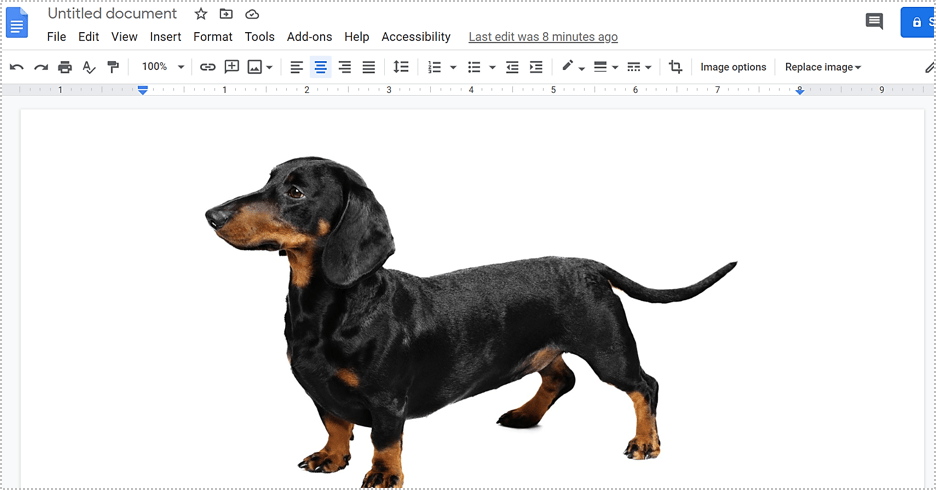Pick a border color with the pencil icon
Image resolution: width=936 pixels, height=490 pixels.
(572, 67)
